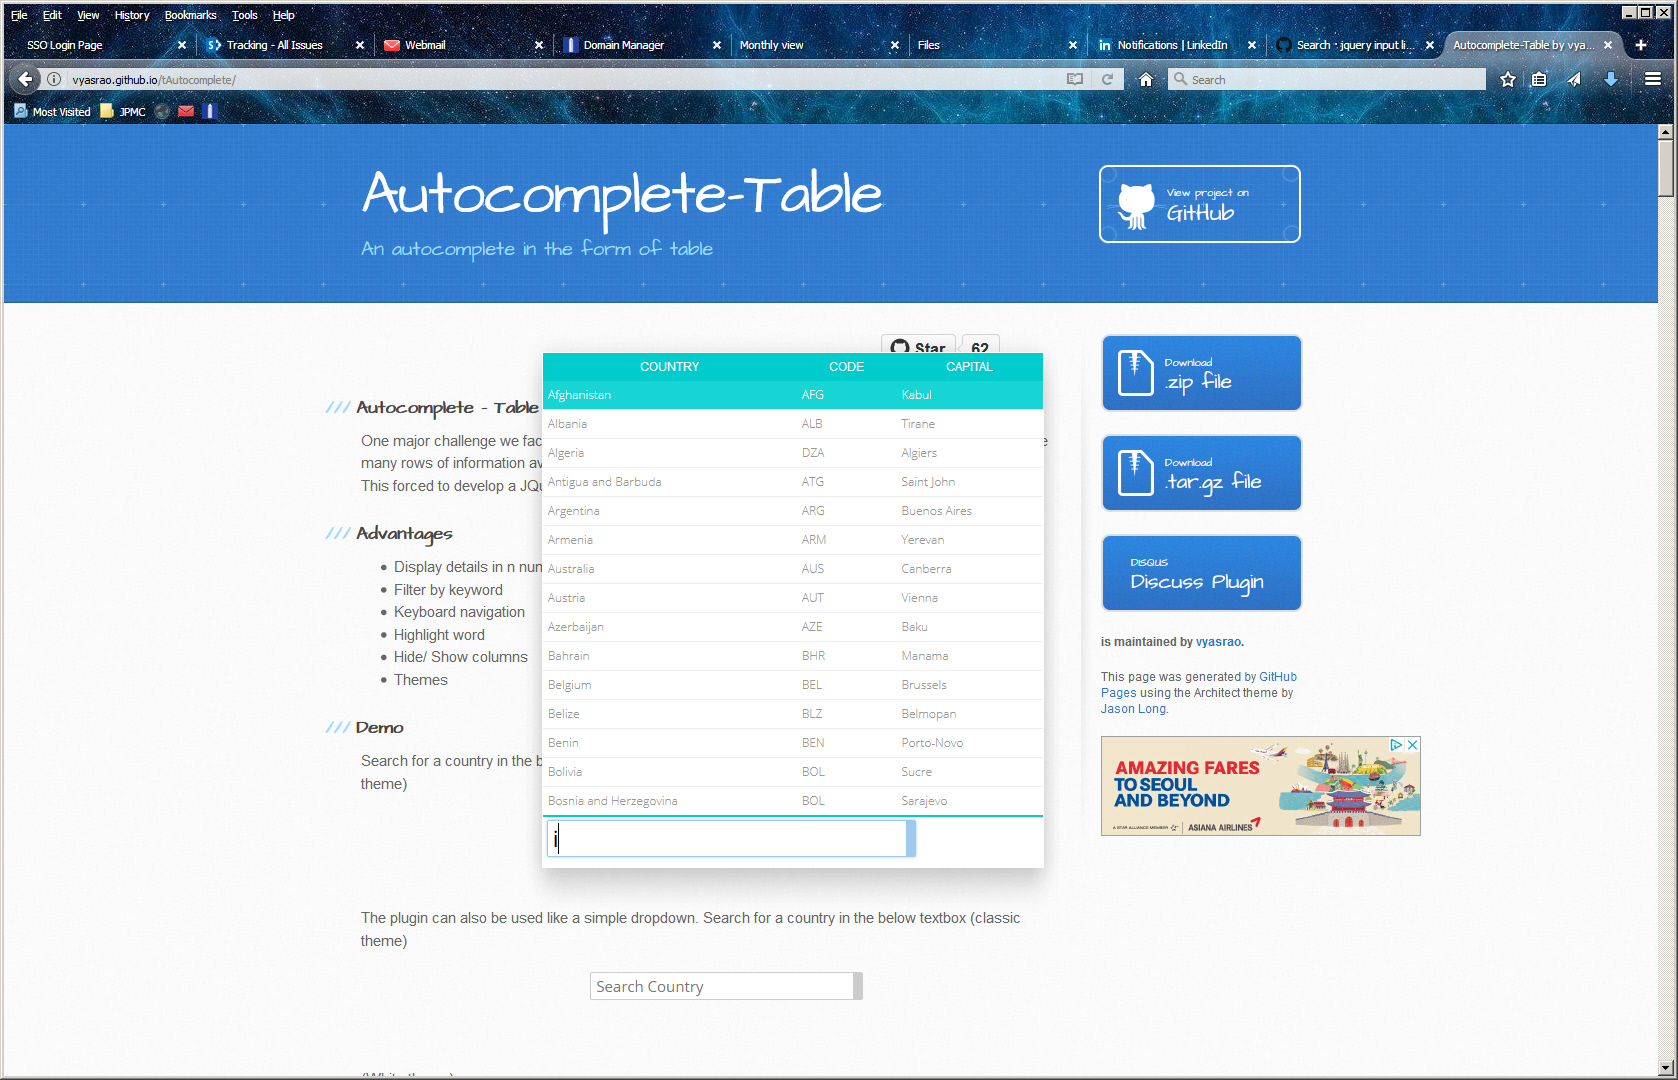Click the browser back arrow button

[26, 79]
